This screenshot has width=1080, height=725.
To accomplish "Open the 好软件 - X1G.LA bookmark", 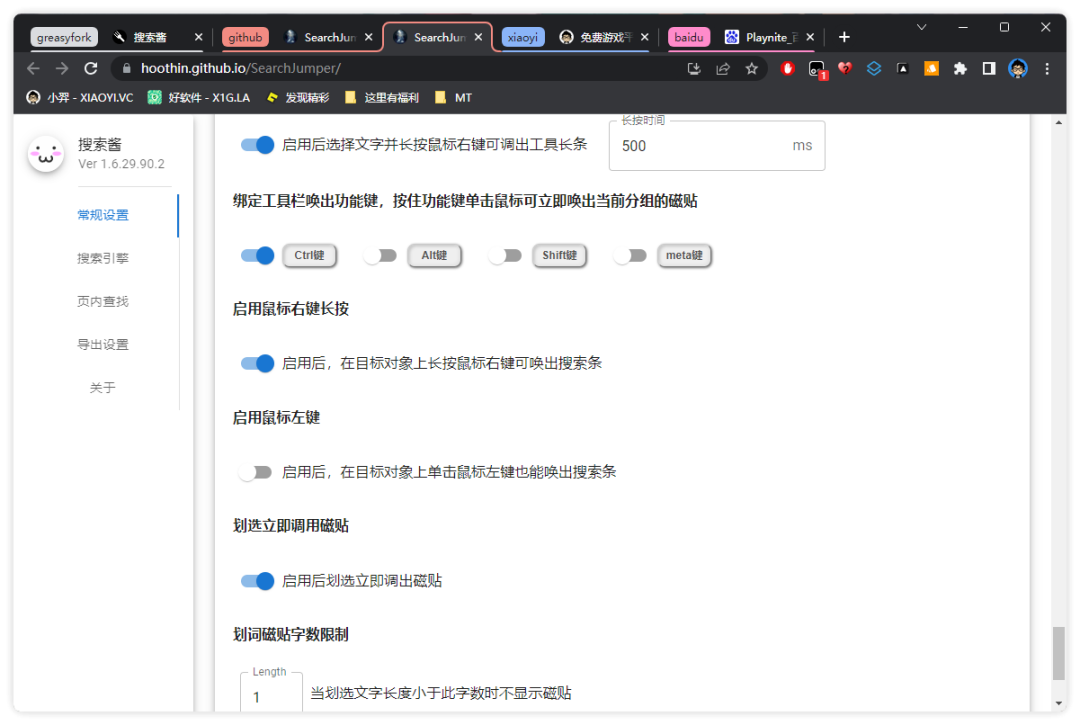I will coord(199,98).
